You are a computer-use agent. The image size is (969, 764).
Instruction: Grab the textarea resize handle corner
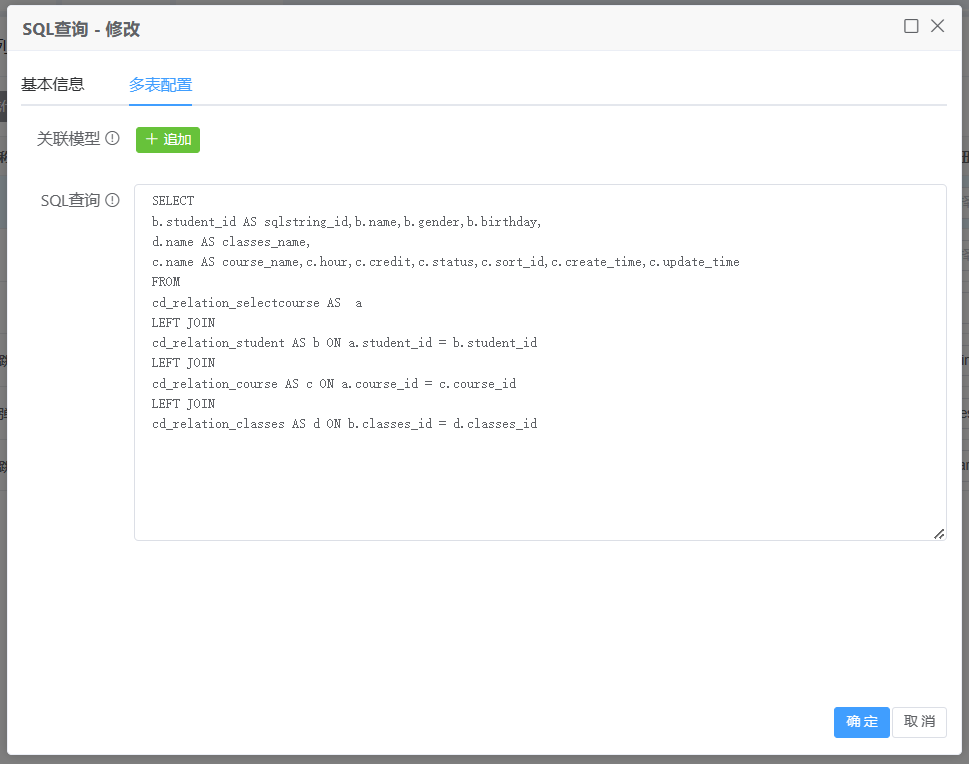tap(939, 534)
